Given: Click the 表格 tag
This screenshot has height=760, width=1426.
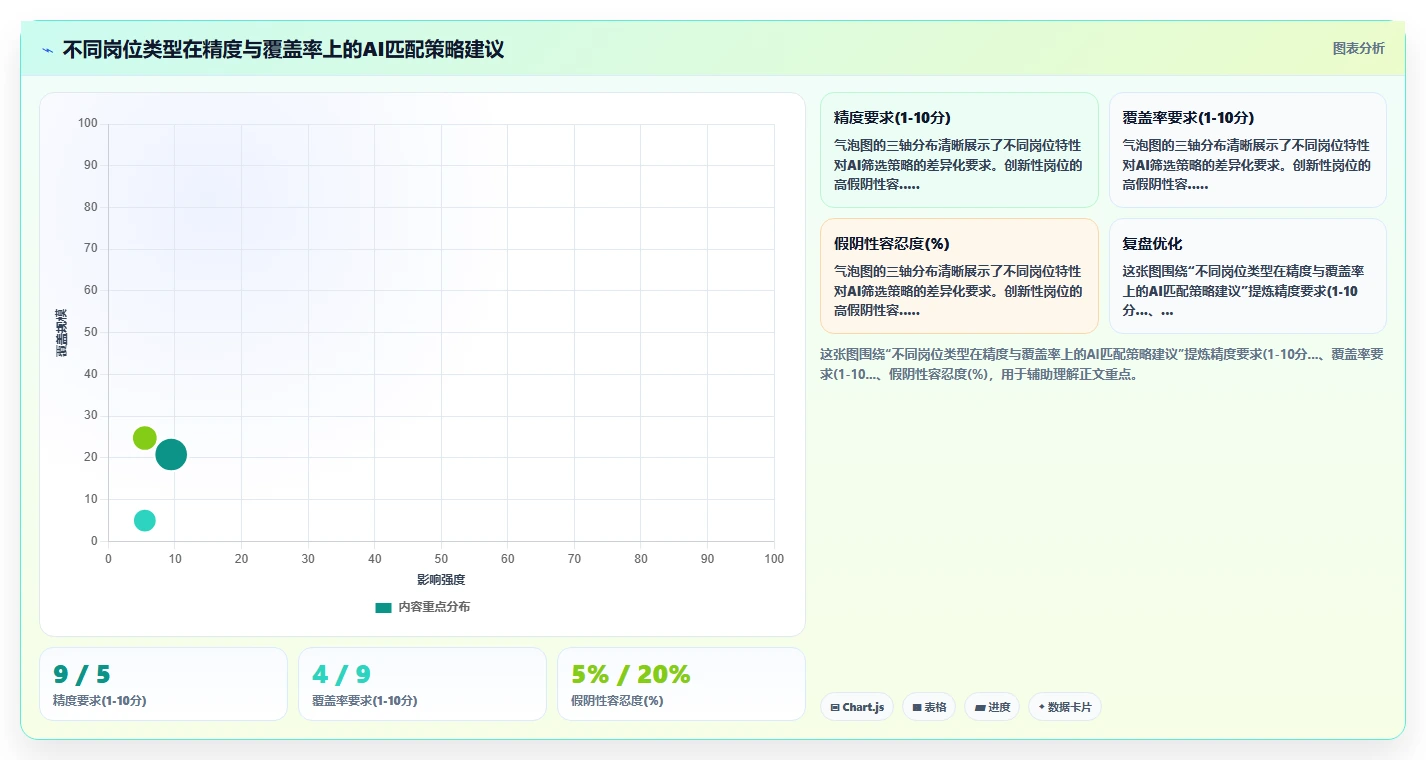Looking at the screenshot, I should point(929,707).
